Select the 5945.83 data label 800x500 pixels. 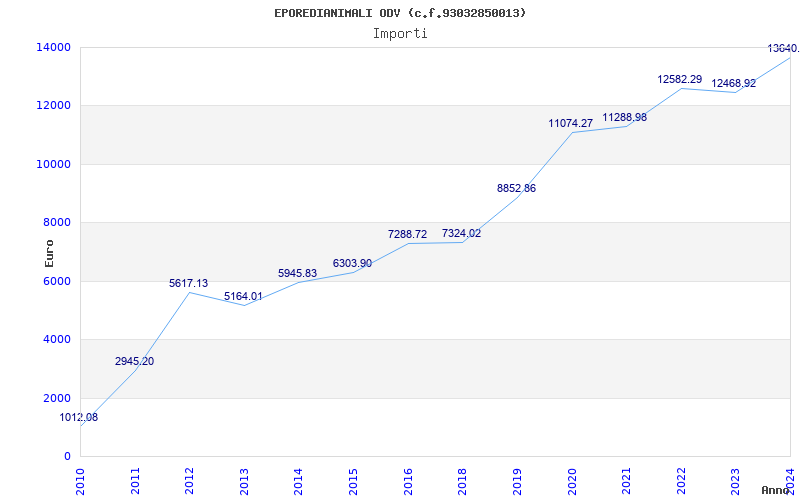pyautogui.click(x=297, y=274)
